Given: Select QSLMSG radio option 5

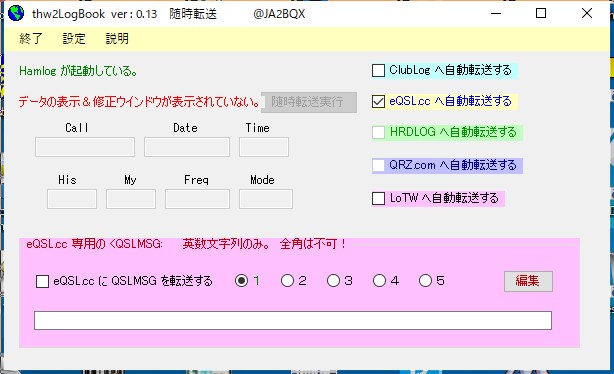Looking at the screenshot, I should pos(425,280).
